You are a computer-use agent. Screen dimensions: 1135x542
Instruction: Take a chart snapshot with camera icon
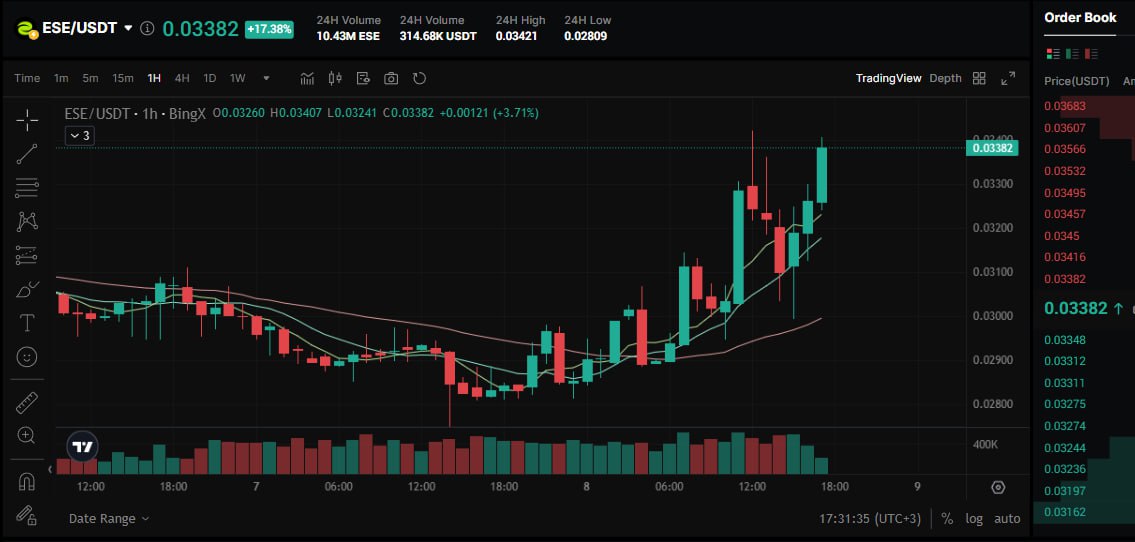coord(391,78)
